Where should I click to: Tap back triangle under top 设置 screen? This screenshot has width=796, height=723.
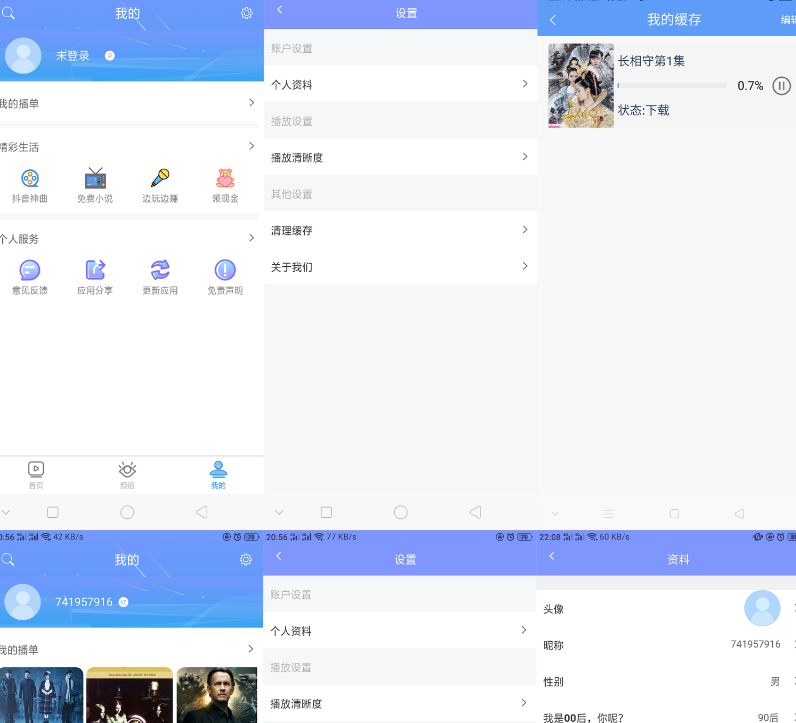pos(475,512)
